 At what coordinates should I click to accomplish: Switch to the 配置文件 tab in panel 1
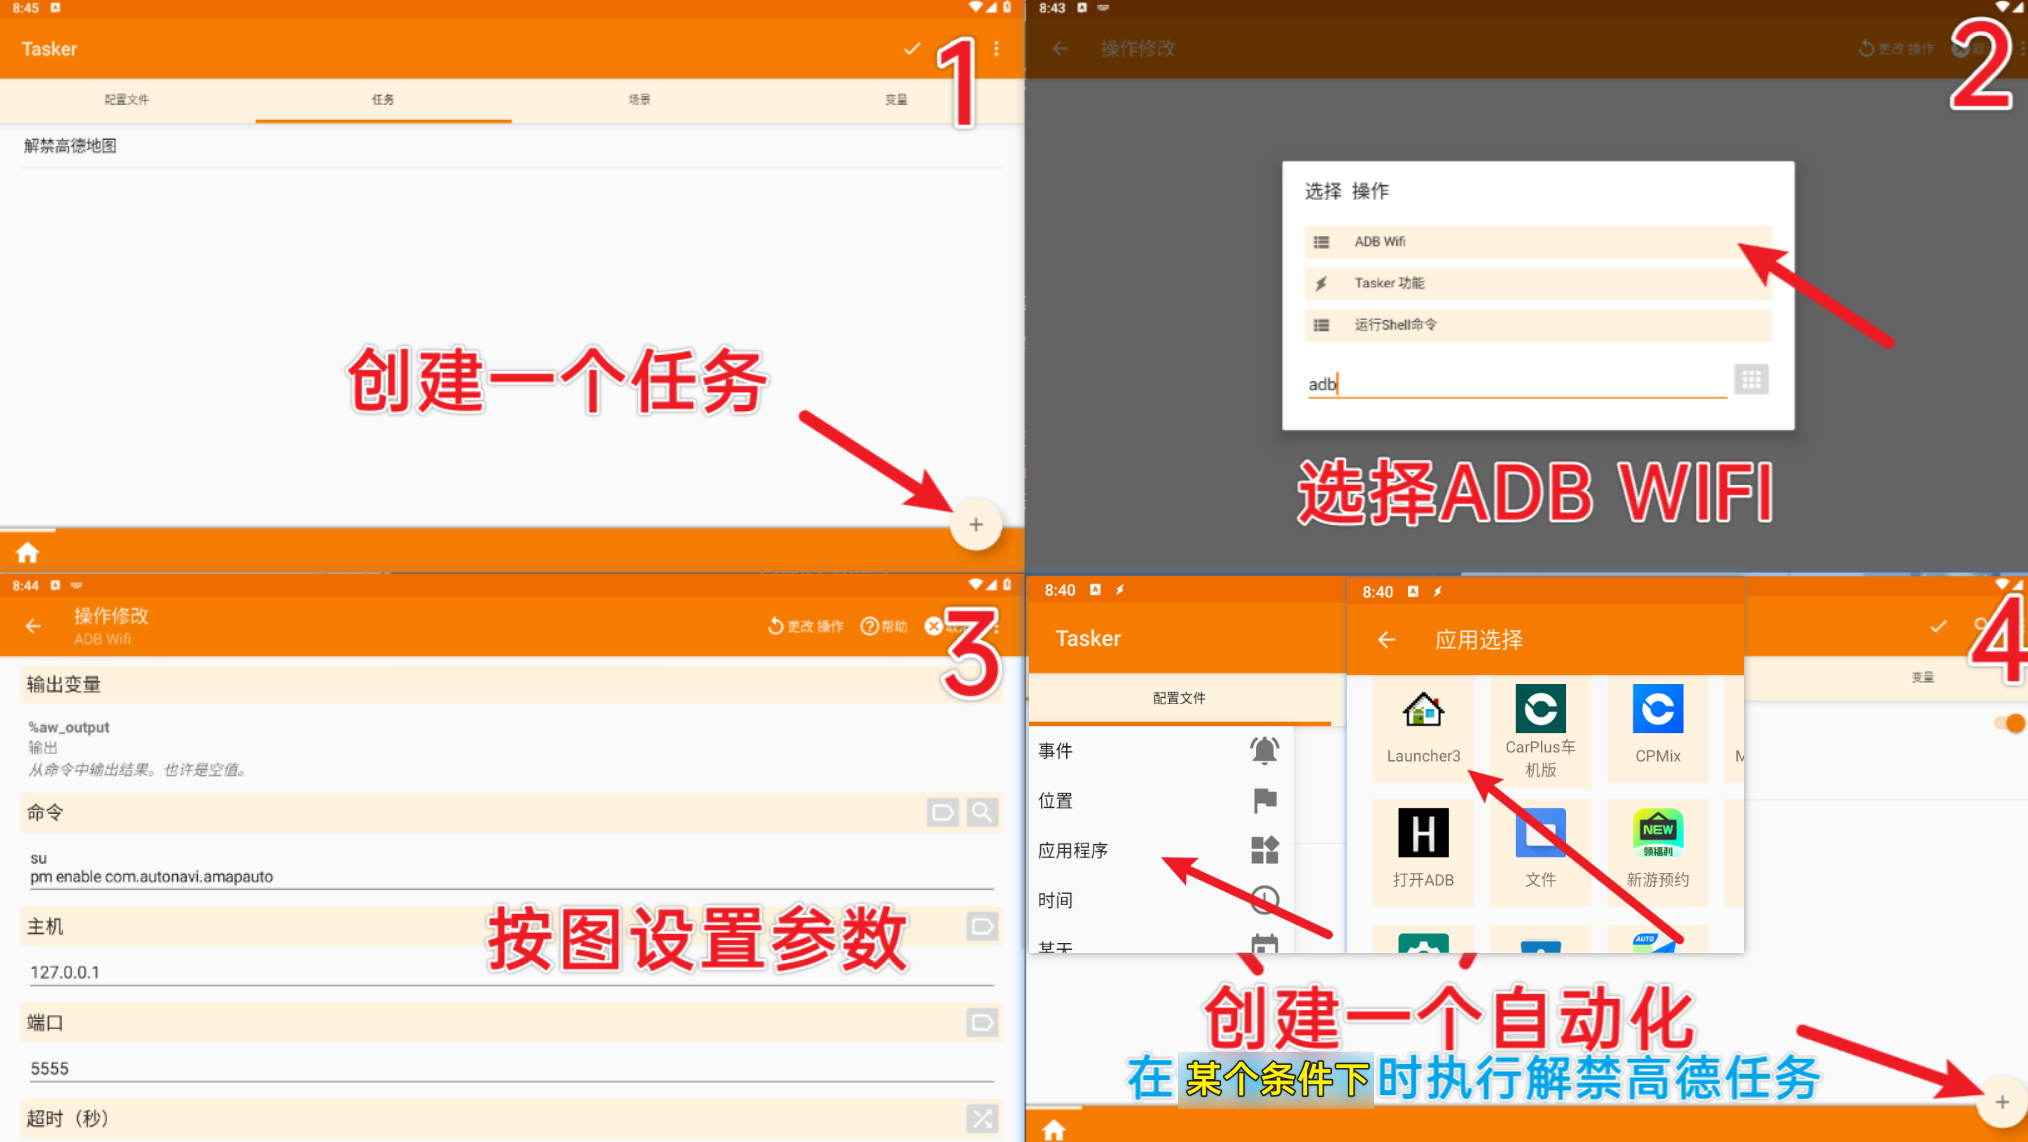tap(127, 99)
